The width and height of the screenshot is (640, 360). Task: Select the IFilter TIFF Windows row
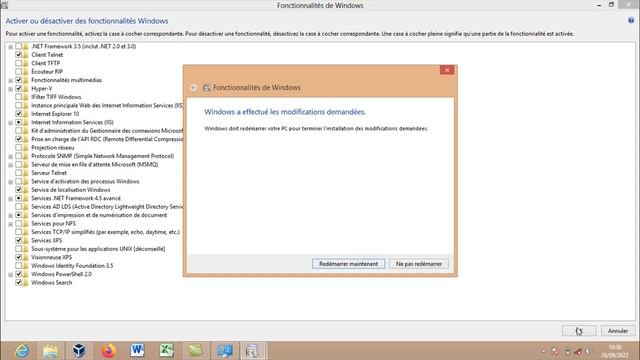coord(56,97)
